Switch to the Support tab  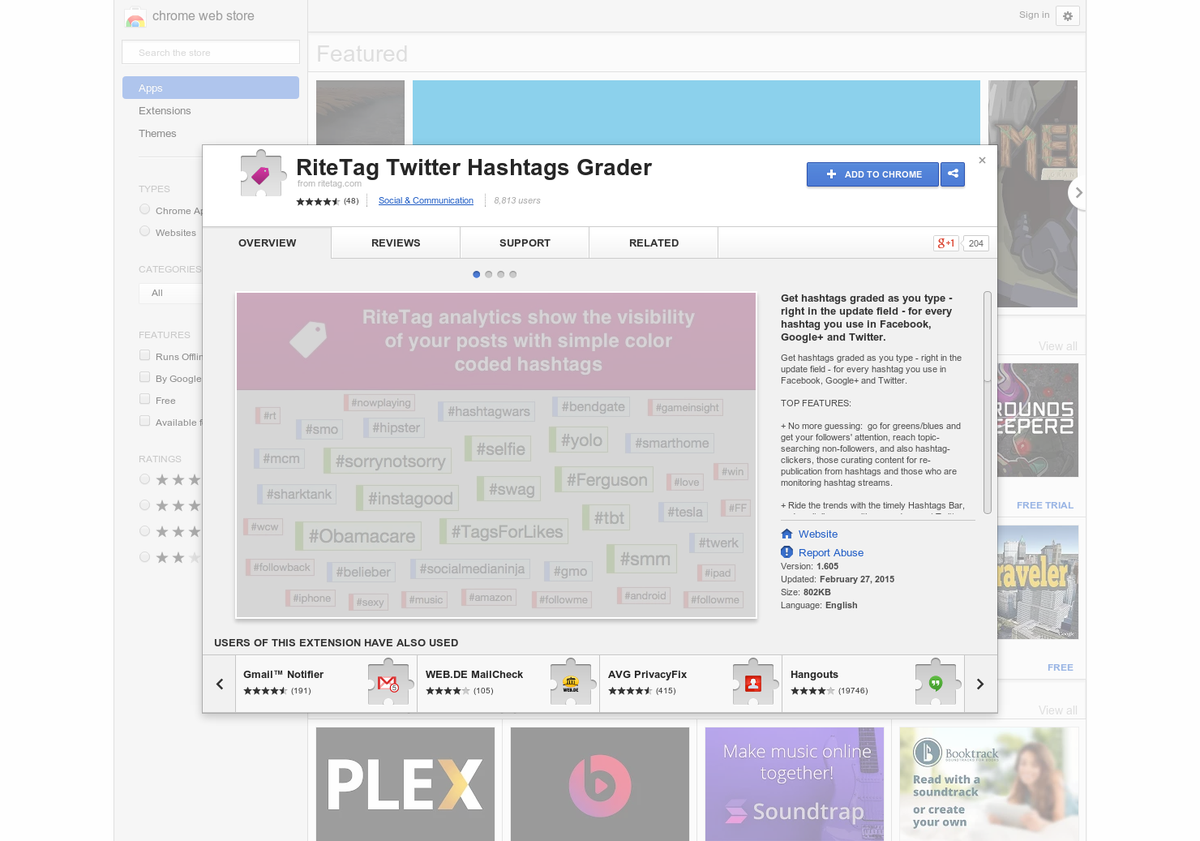[525, 243]
